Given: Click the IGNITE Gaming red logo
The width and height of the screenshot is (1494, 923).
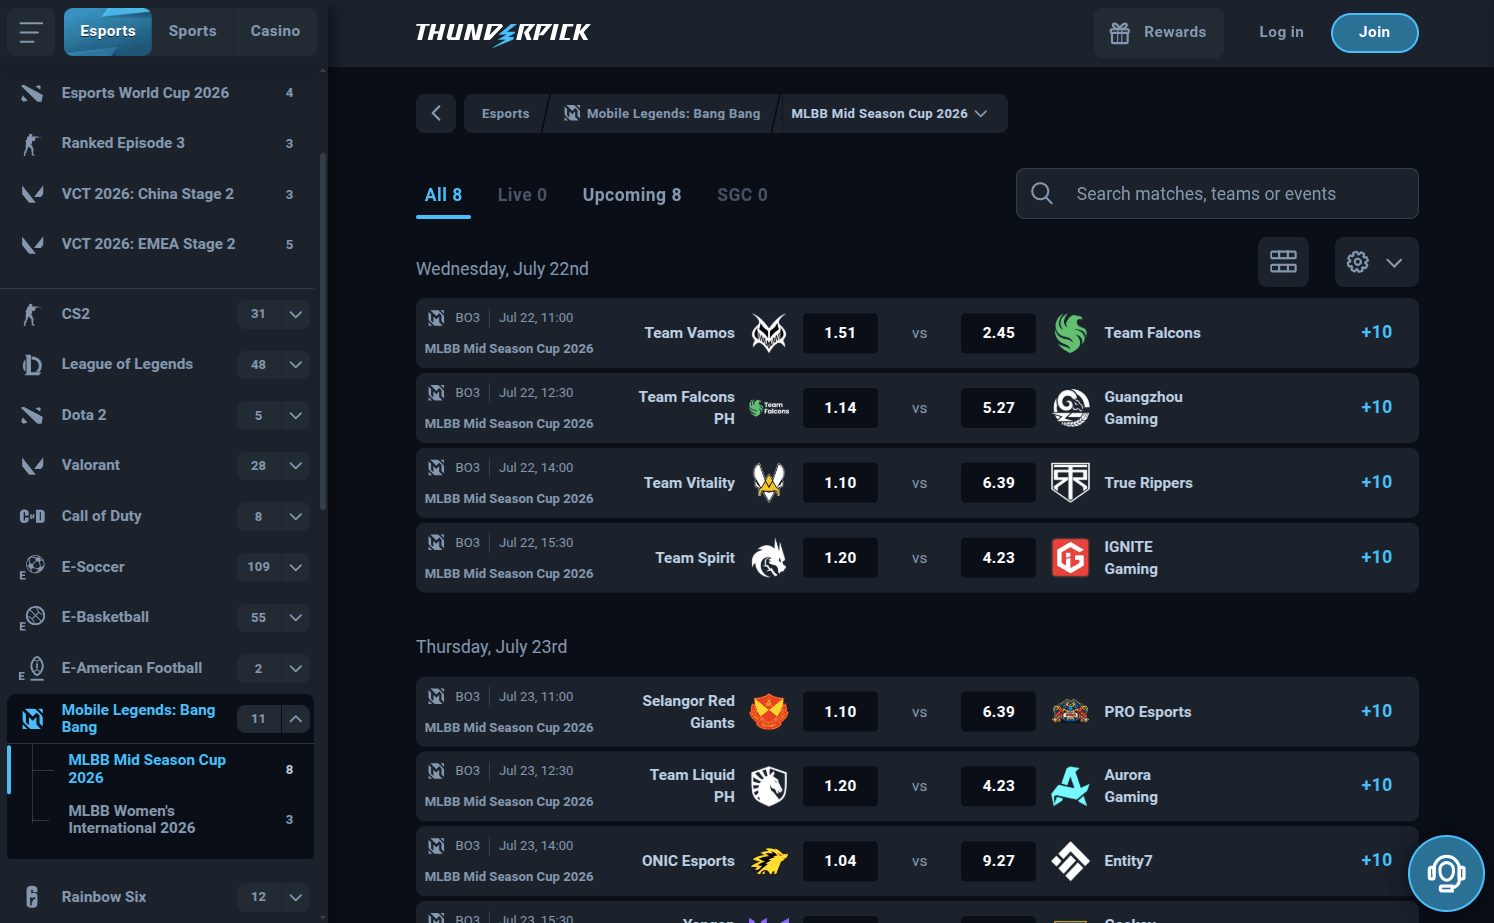Looking at the screenshot, I should pyautogui.click(x=1070, y=558).
